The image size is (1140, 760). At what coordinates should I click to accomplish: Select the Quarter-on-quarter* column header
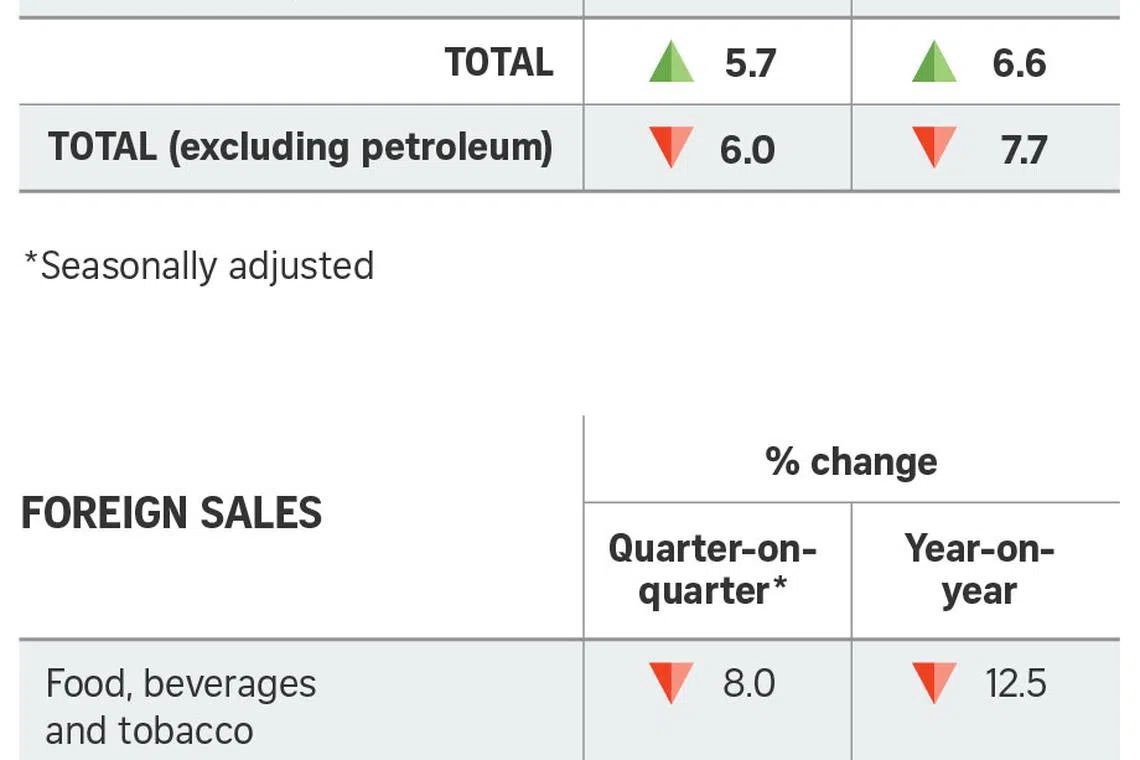pyautogui.click(x=713, y=570)
